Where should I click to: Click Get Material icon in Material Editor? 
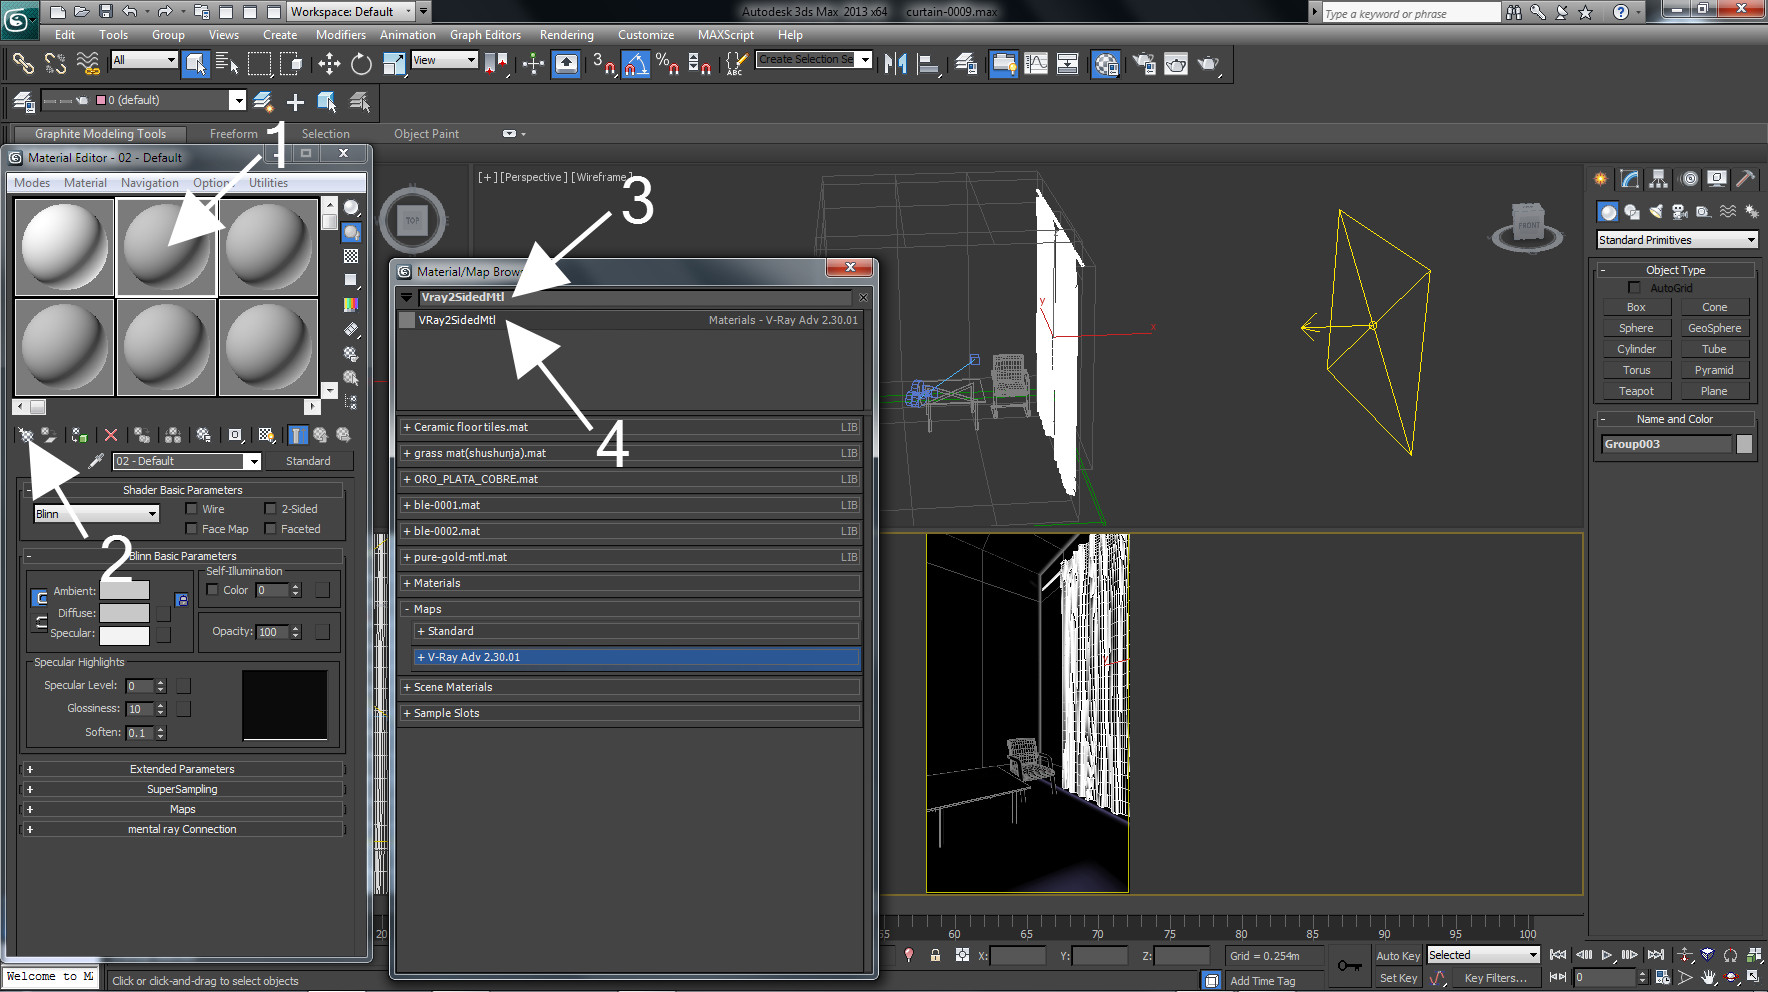[25, 435]
